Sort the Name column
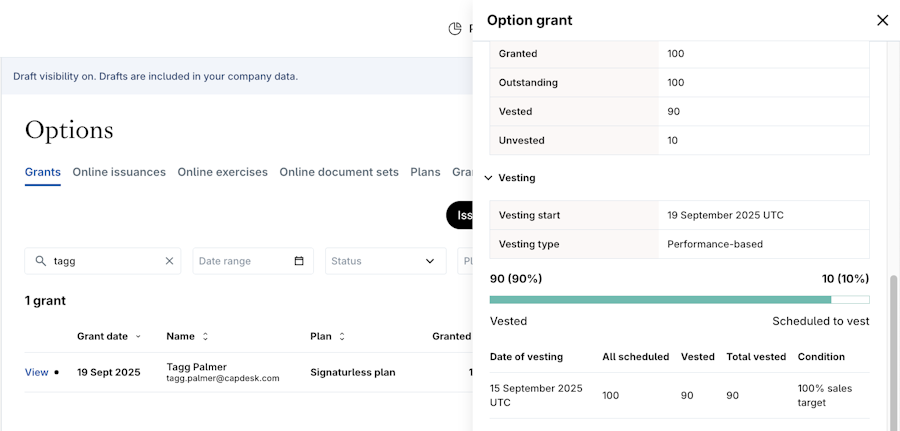The width and height of the screenshot is (900, 431). [205, 337]
